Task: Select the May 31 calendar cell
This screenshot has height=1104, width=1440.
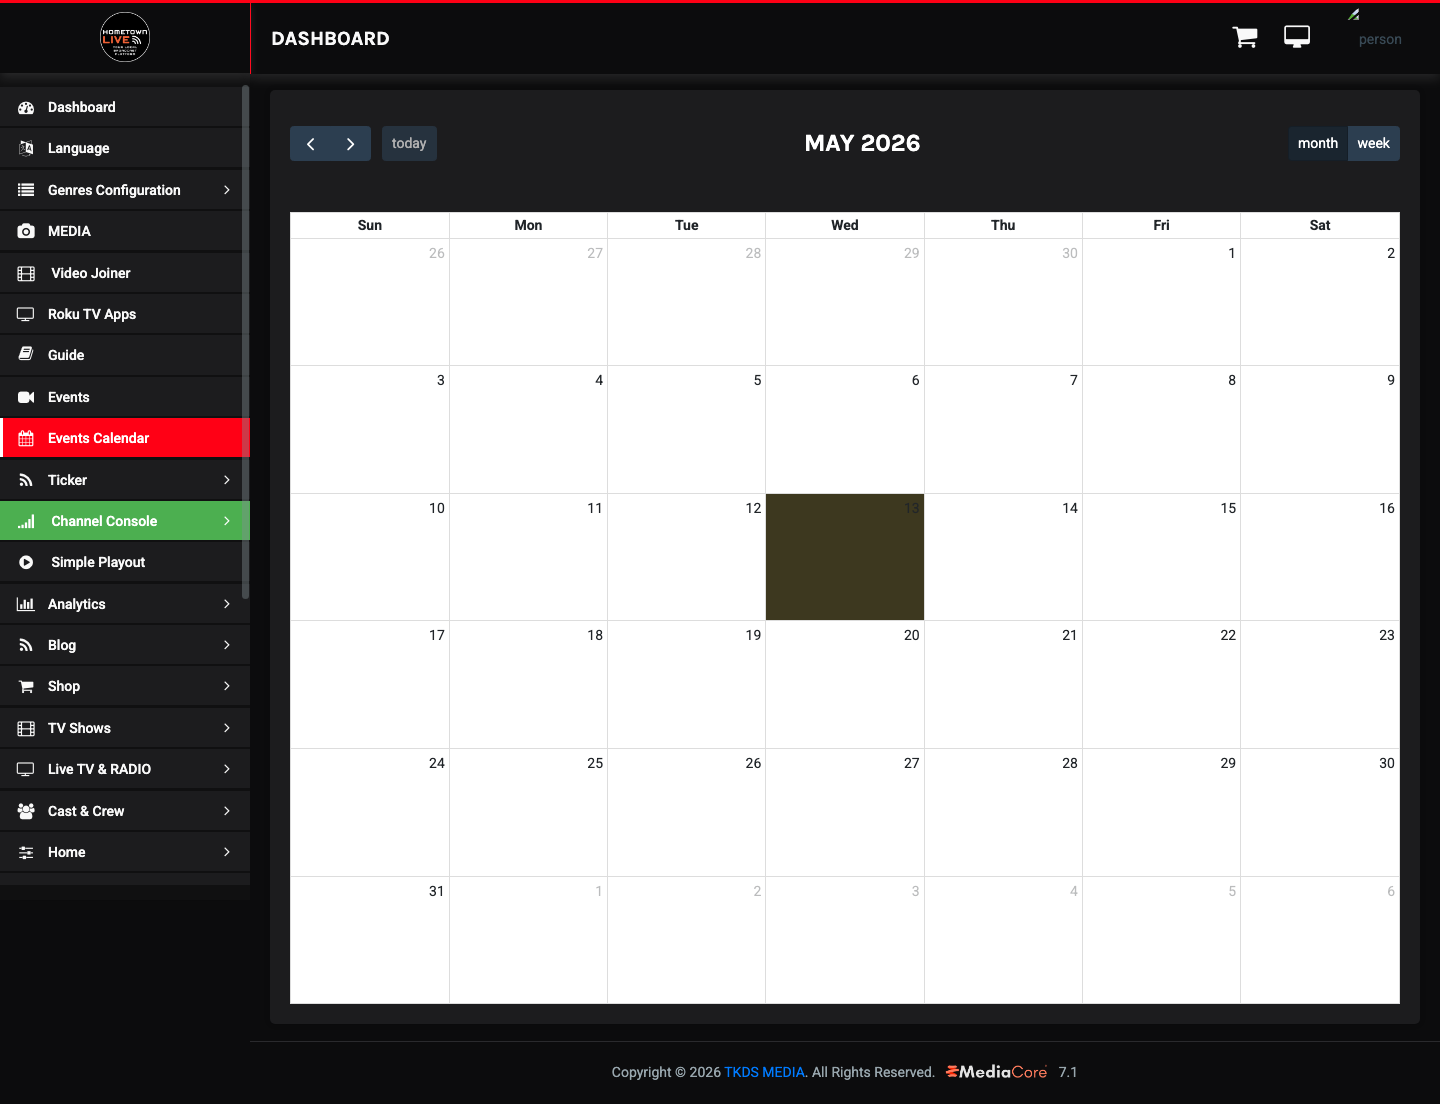Action: click(x=370, y=940)
